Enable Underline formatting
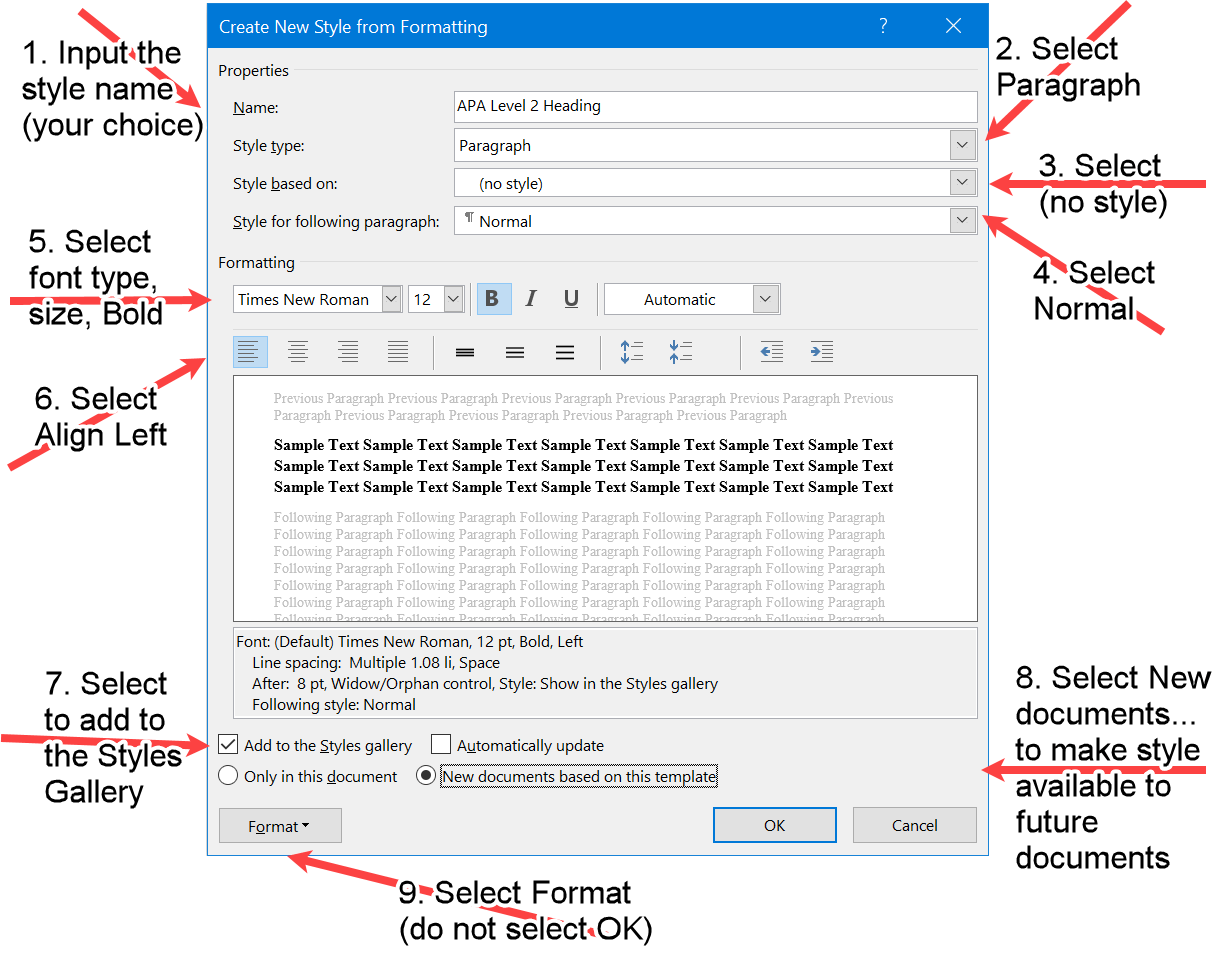 click(x=571, y=298)
